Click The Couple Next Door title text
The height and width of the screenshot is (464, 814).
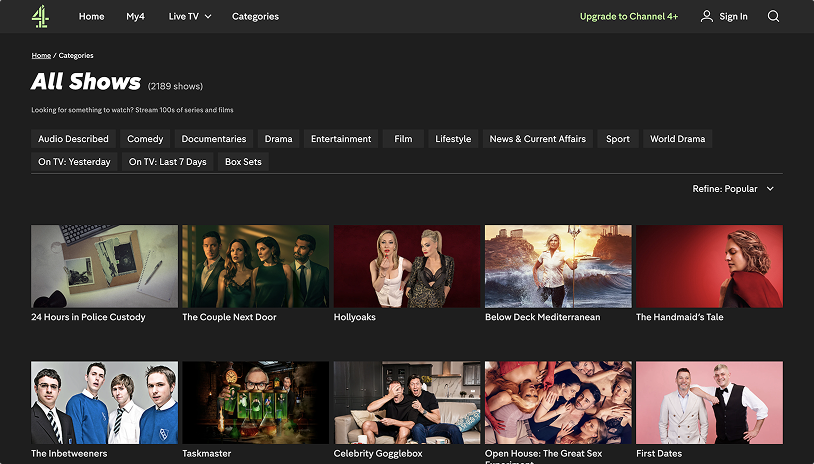pos(229,317)
